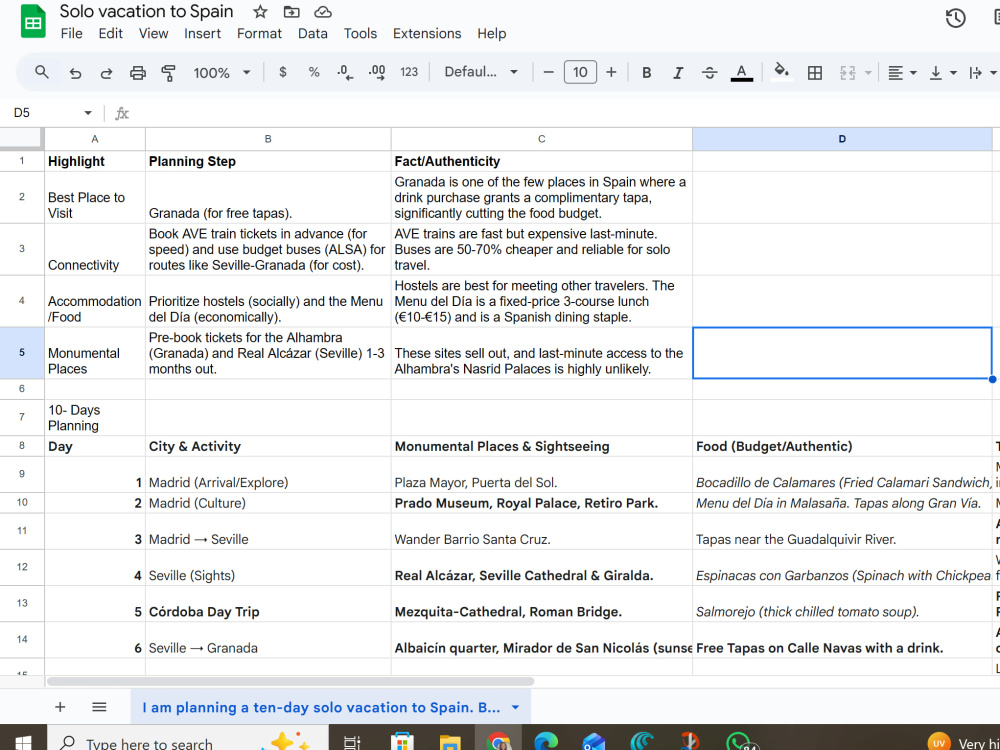Open the fill color picker
This screenshot has height=750, width=1000.
(x=781, y=71)
